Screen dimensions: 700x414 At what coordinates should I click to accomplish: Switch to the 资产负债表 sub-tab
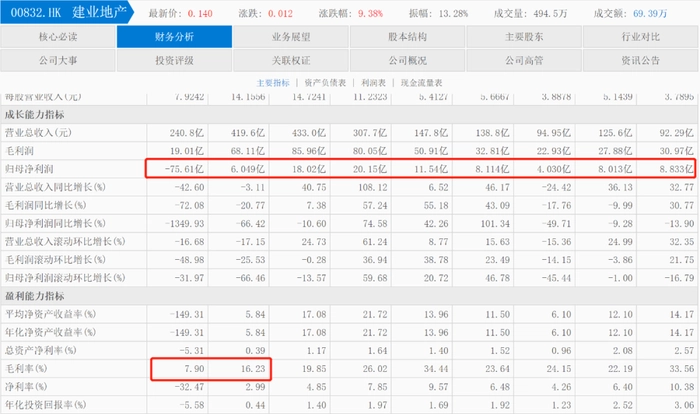pos(325,82)
